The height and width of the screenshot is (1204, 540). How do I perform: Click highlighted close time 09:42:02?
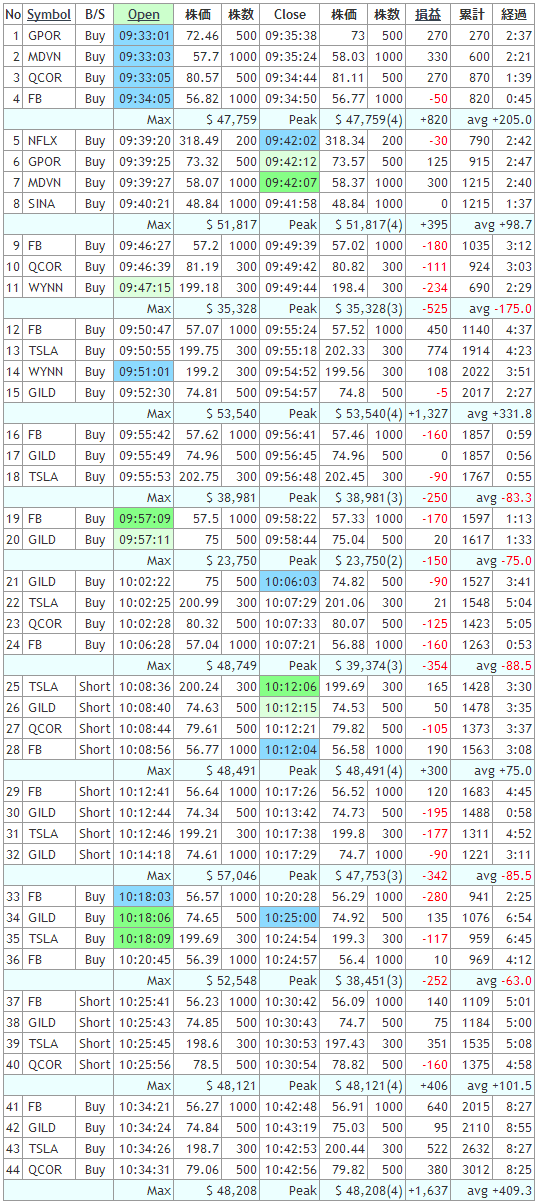click(290, 141)
